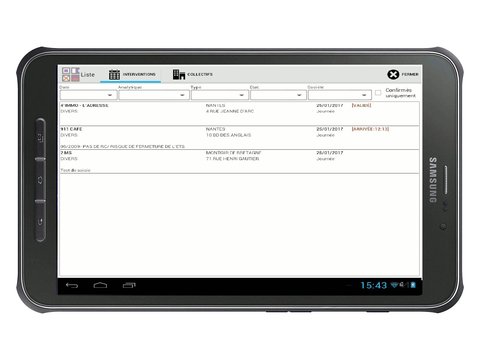Open the 4'IMMO - L'ADRESSE intervention row

(239, 114)
